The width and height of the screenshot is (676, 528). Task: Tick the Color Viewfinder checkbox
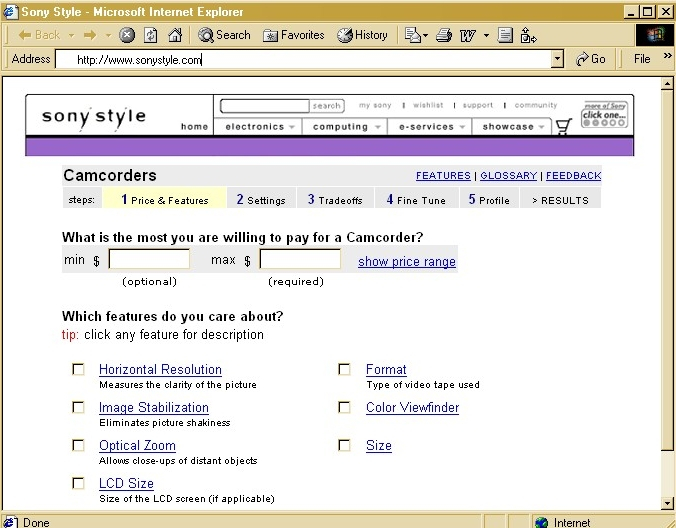(x=345, y=408)
